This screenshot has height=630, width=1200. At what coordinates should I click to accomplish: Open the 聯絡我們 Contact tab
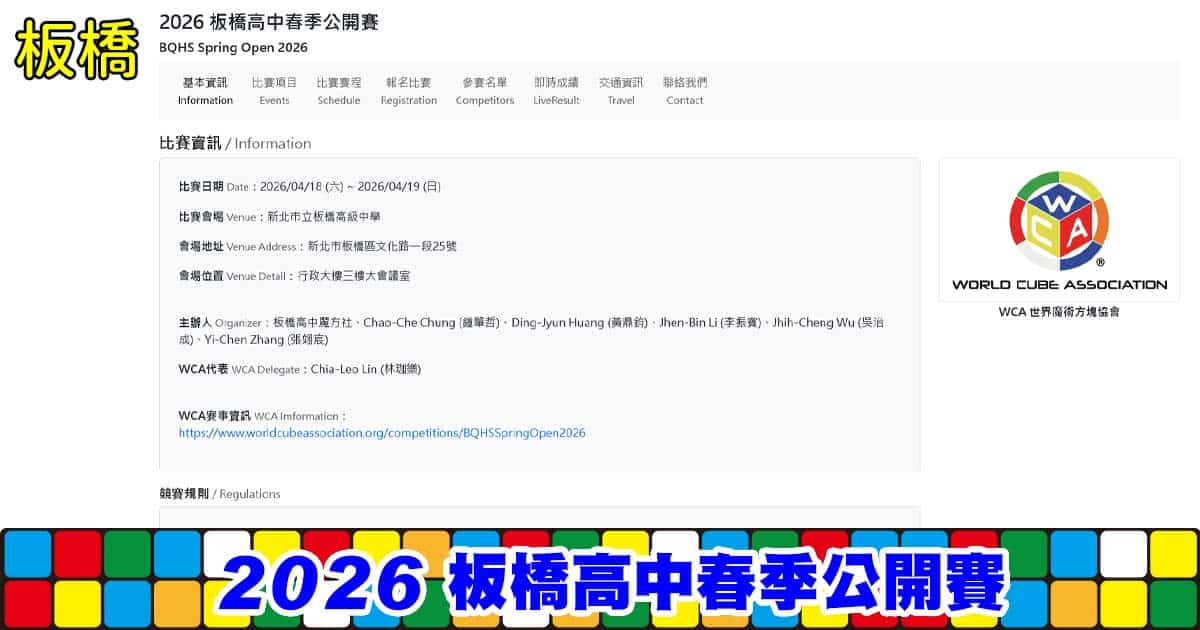(x=685, y=91)
